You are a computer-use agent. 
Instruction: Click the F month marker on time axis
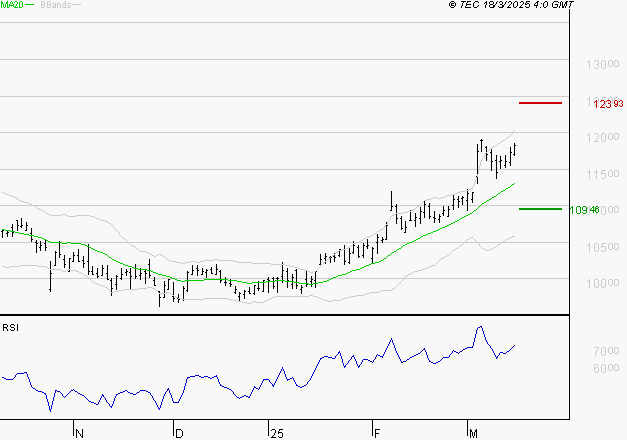tap(377, 434)
